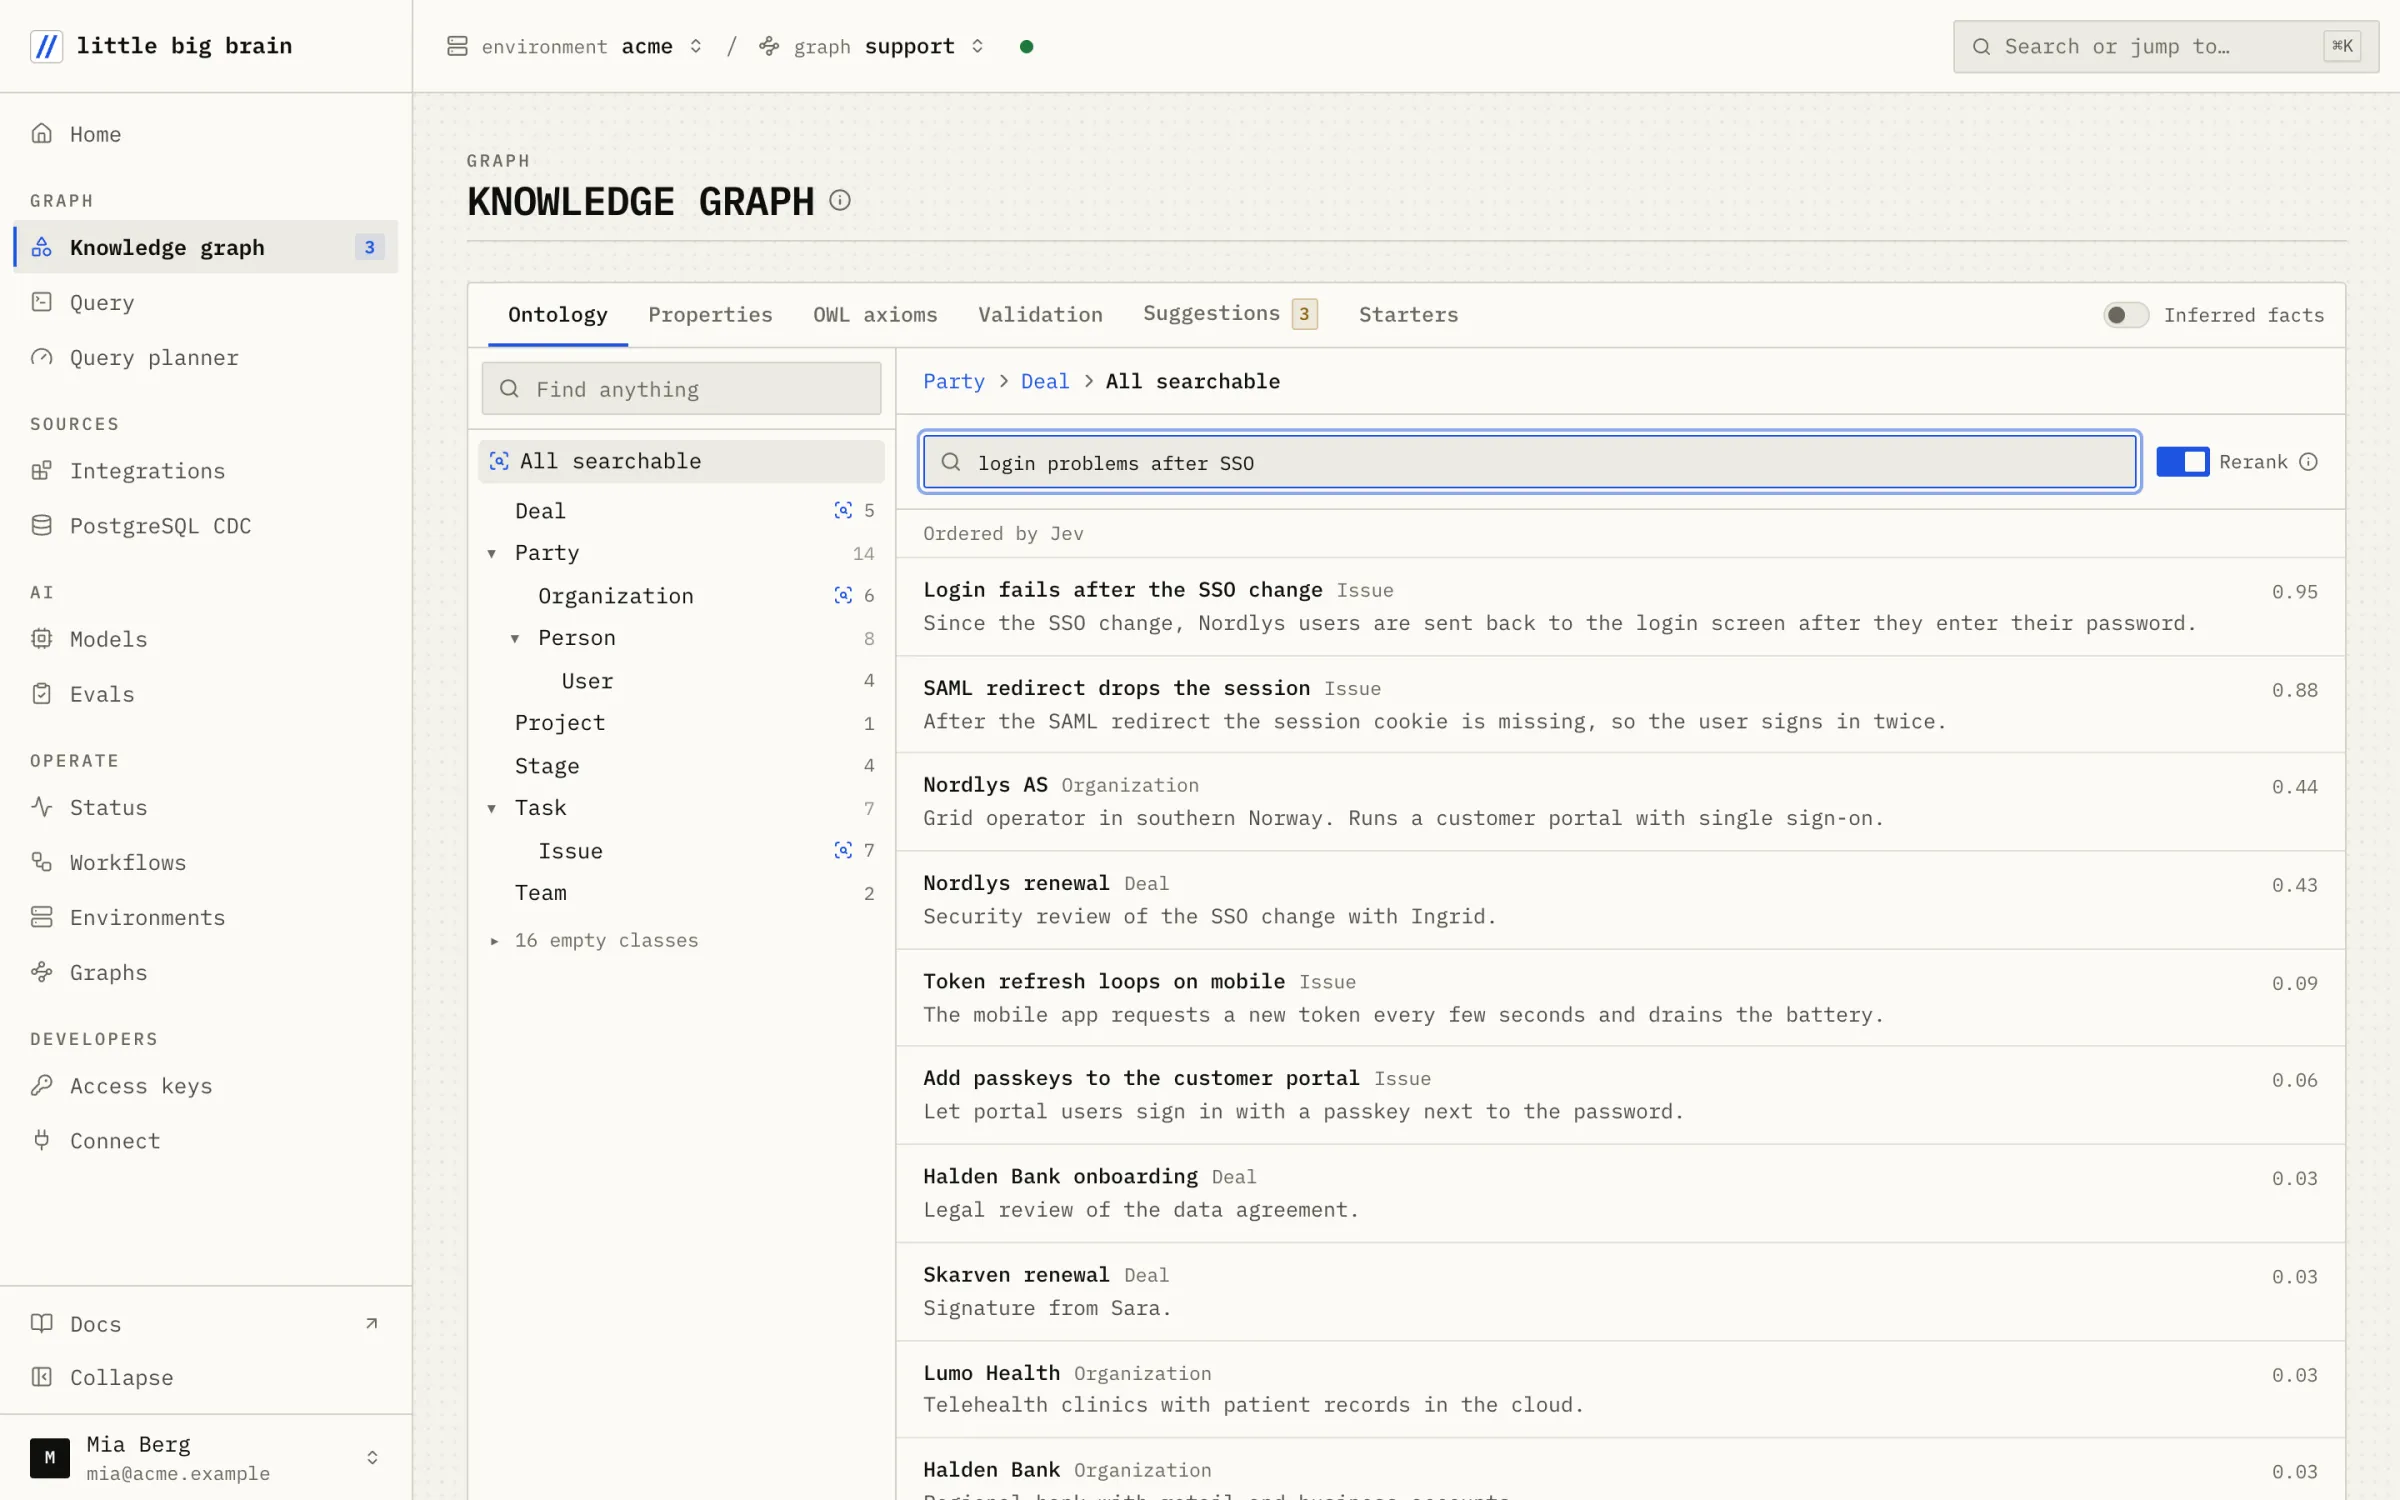Switch to the Ontology tab
2400x1500 pixels.
[x=558, y=315]
